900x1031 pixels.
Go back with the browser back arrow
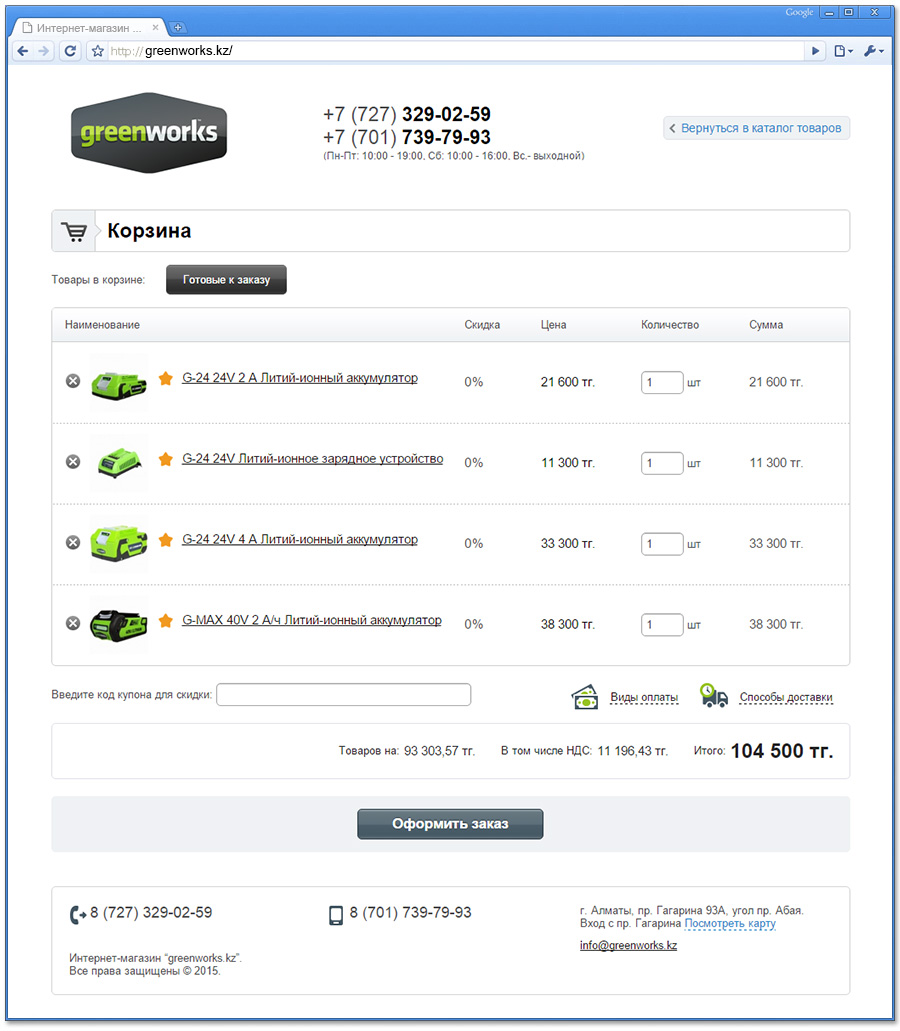[x=22, y=51]
